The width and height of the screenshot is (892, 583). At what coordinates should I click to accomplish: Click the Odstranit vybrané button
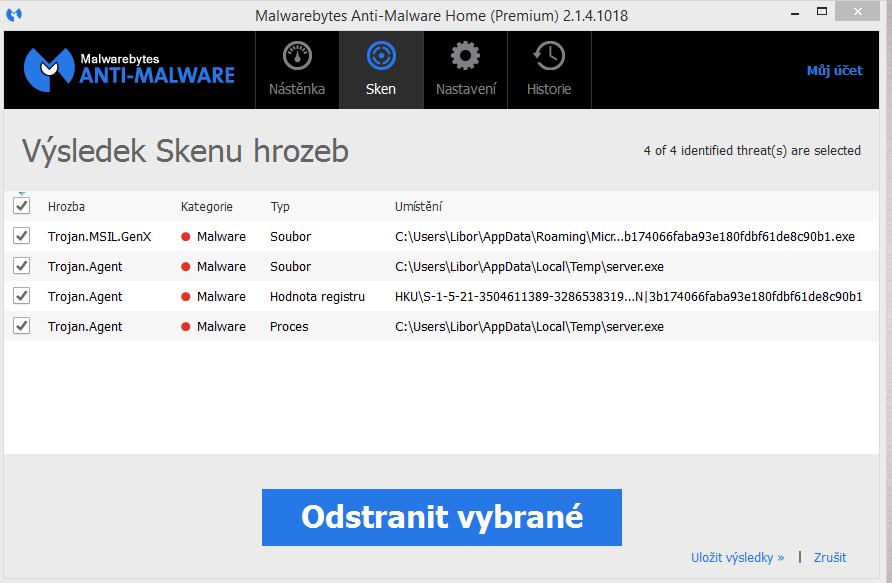(x=441, y=517)
